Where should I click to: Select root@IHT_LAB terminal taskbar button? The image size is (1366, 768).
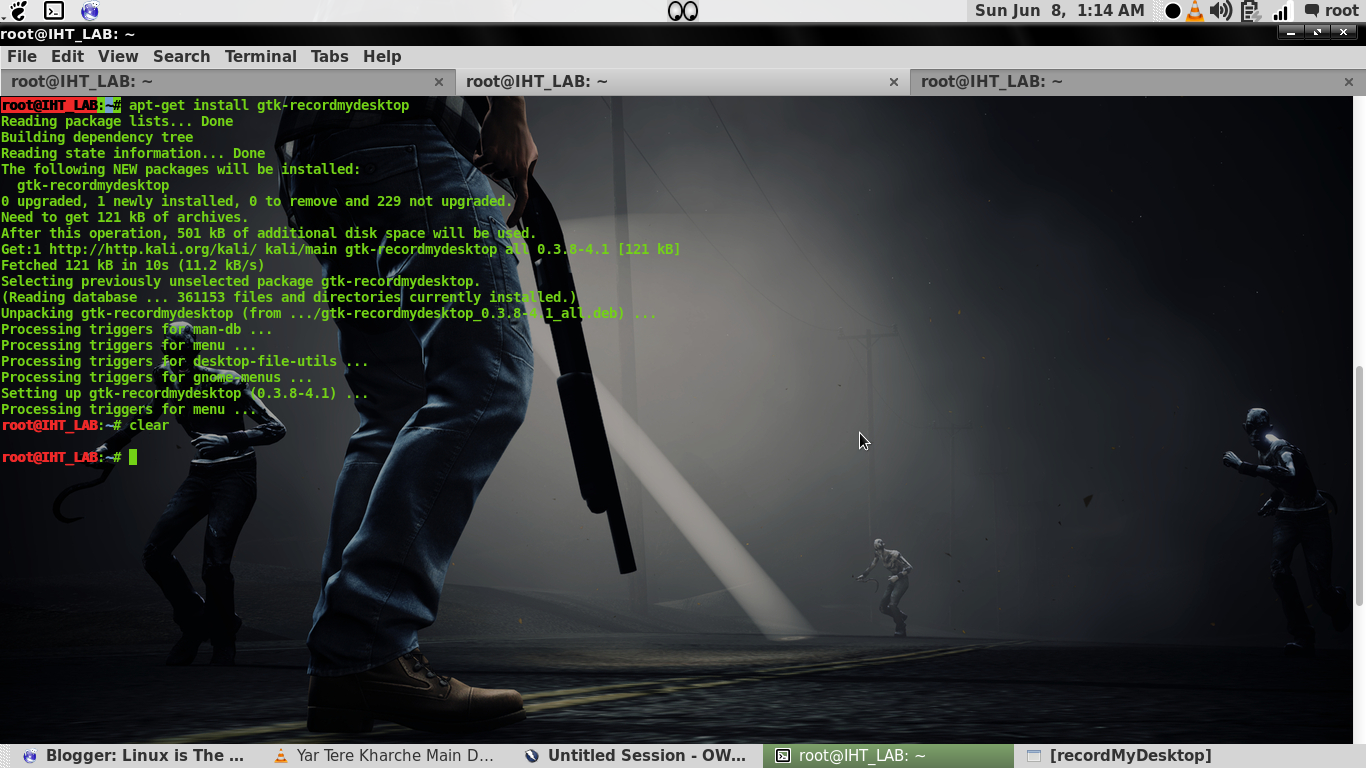(887, 756)
